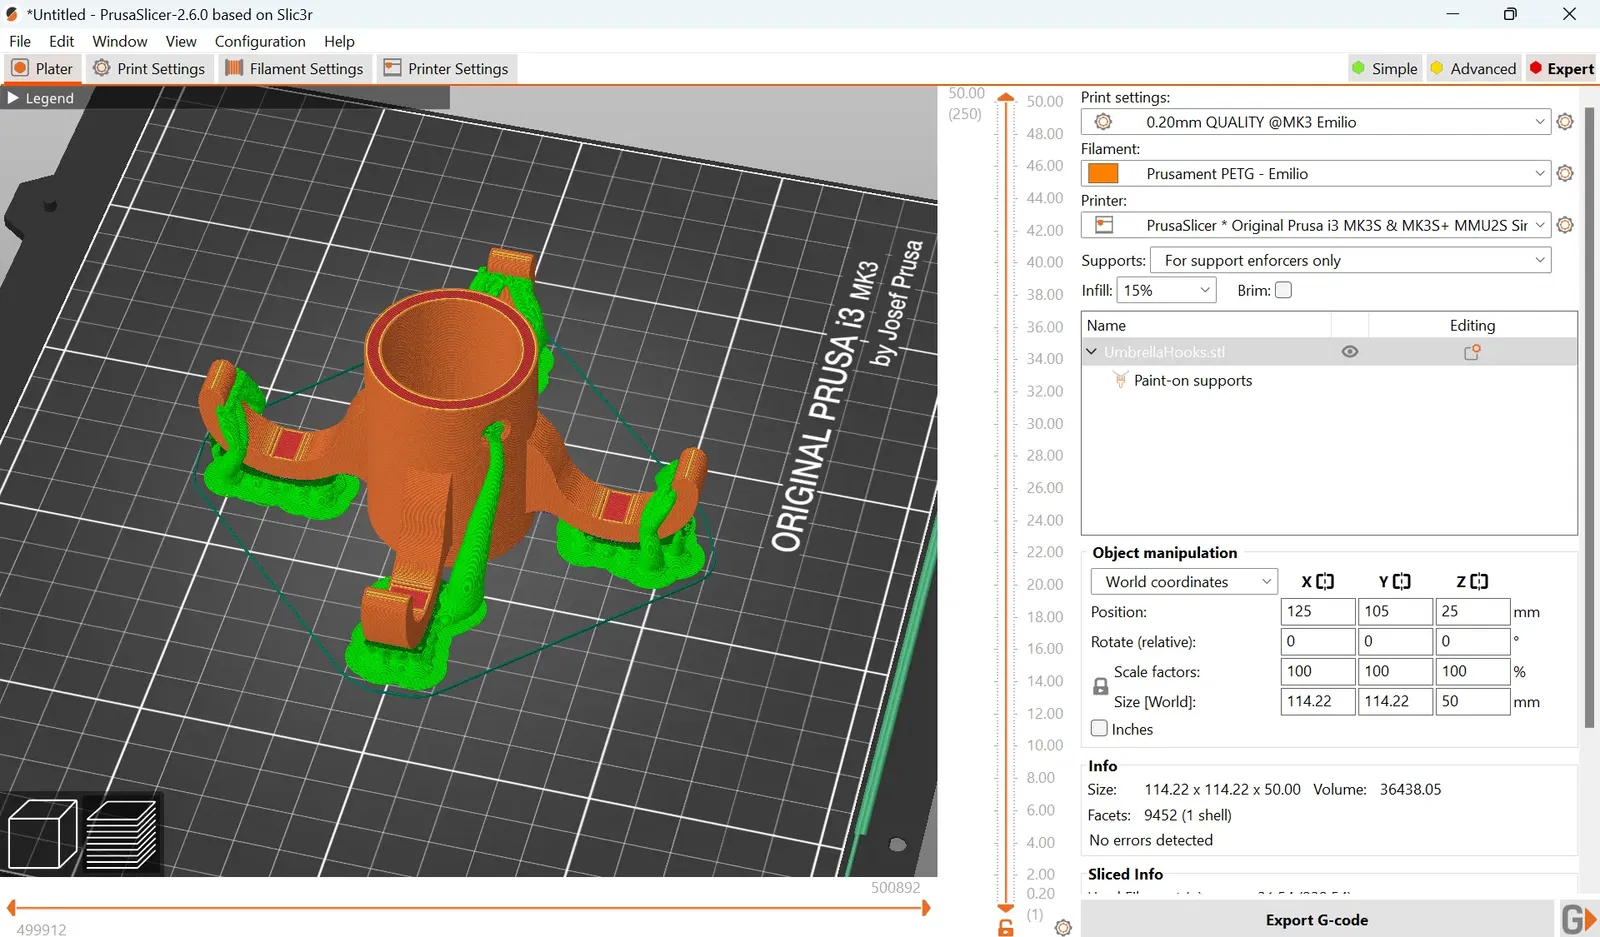
Task: Open the Supports dropdown
Action: (1350, 261)
